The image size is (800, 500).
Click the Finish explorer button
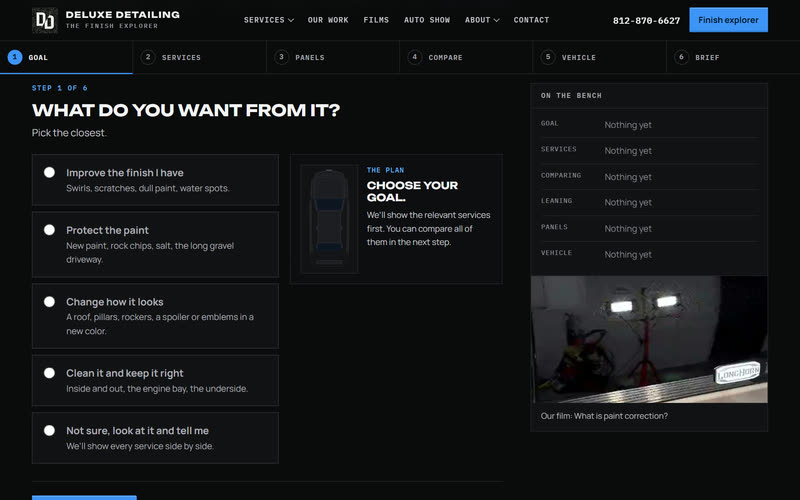pos(728,20)
